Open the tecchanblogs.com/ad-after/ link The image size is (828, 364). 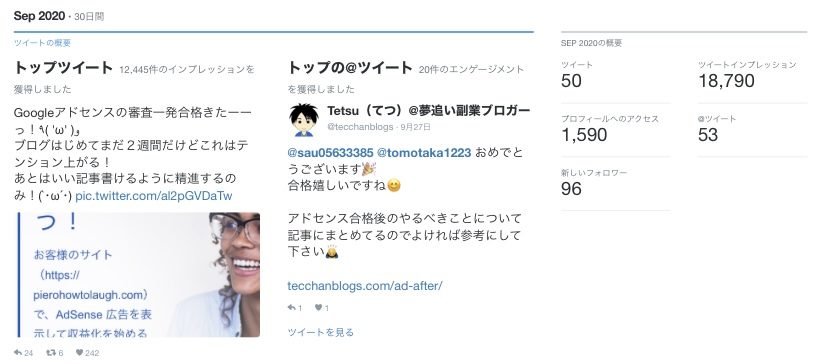pos(364,286)
